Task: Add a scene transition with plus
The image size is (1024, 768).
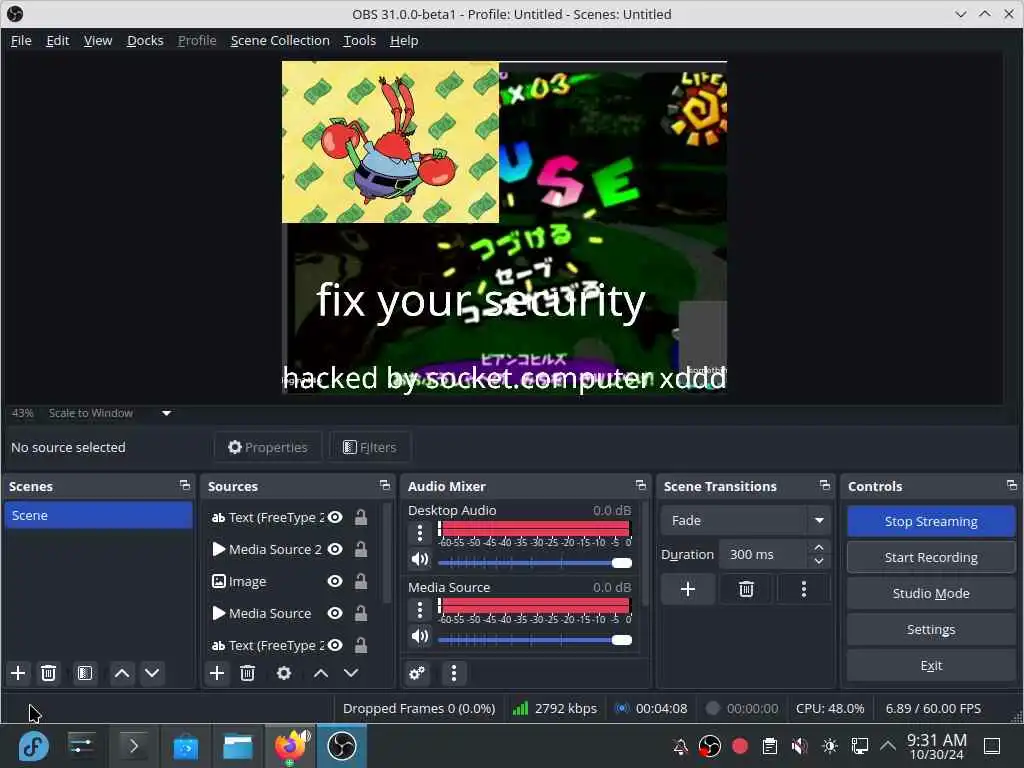Action: point(688,589)
